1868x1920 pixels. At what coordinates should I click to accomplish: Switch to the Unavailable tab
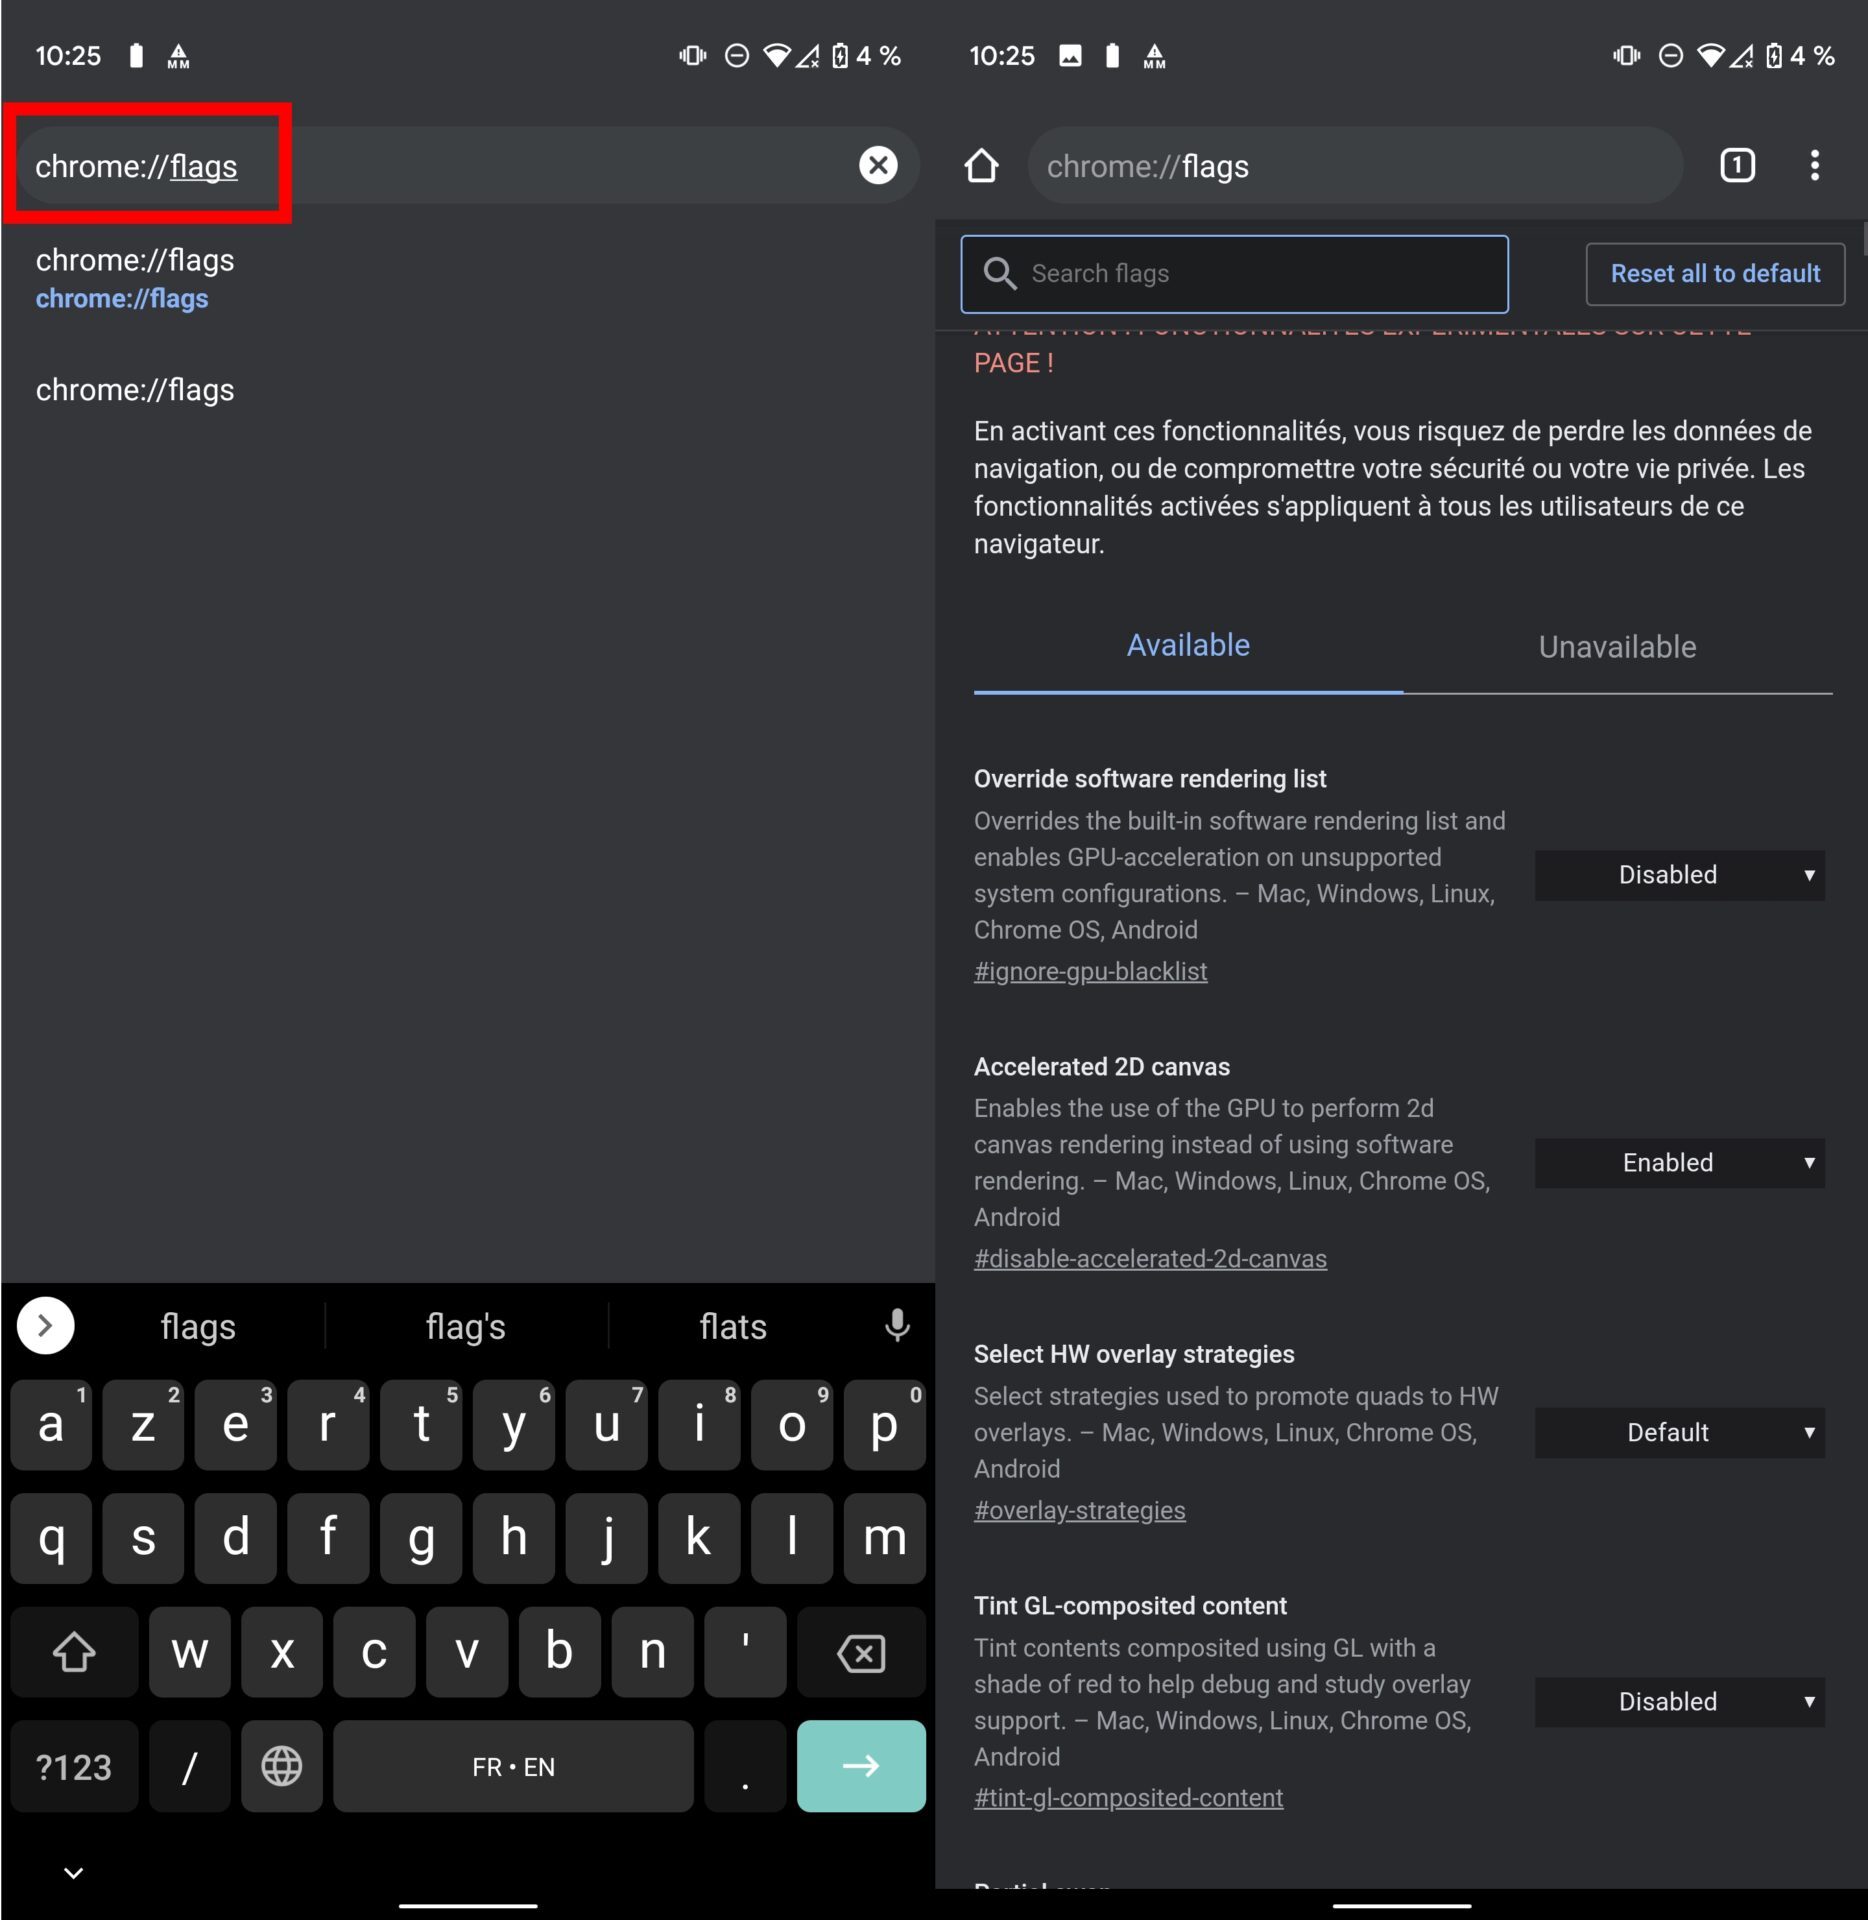click(1617, 647)
